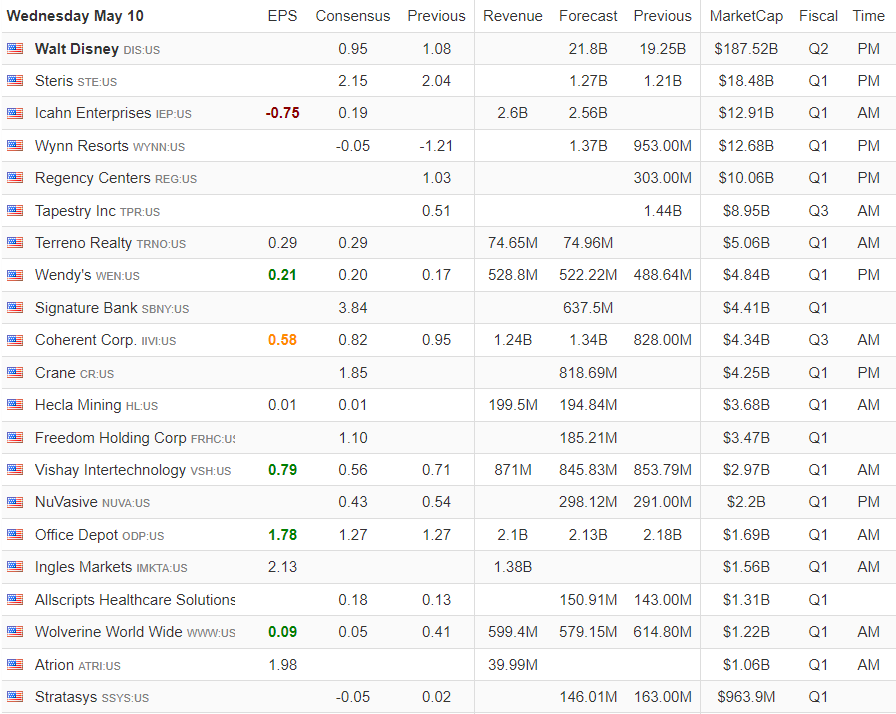896x714 pixels.
Task: Click the flag icon next to Wynn Resorts
Action: [x=15, y=146]
